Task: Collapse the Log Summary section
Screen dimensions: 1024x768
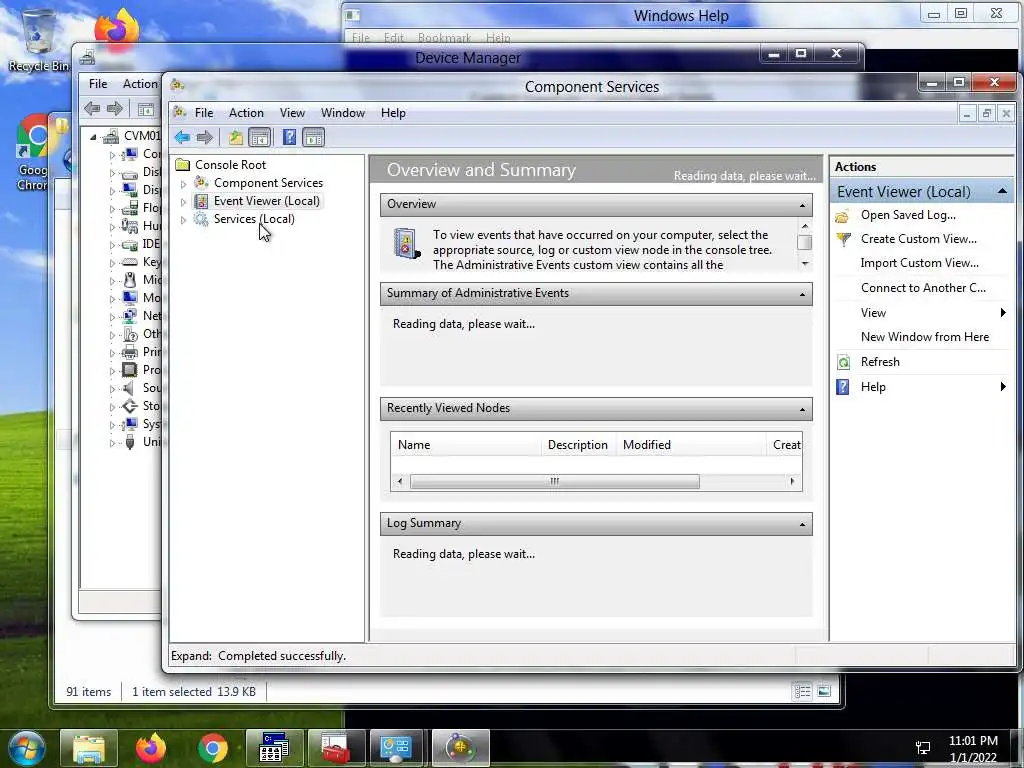Action: click(802, 524)
